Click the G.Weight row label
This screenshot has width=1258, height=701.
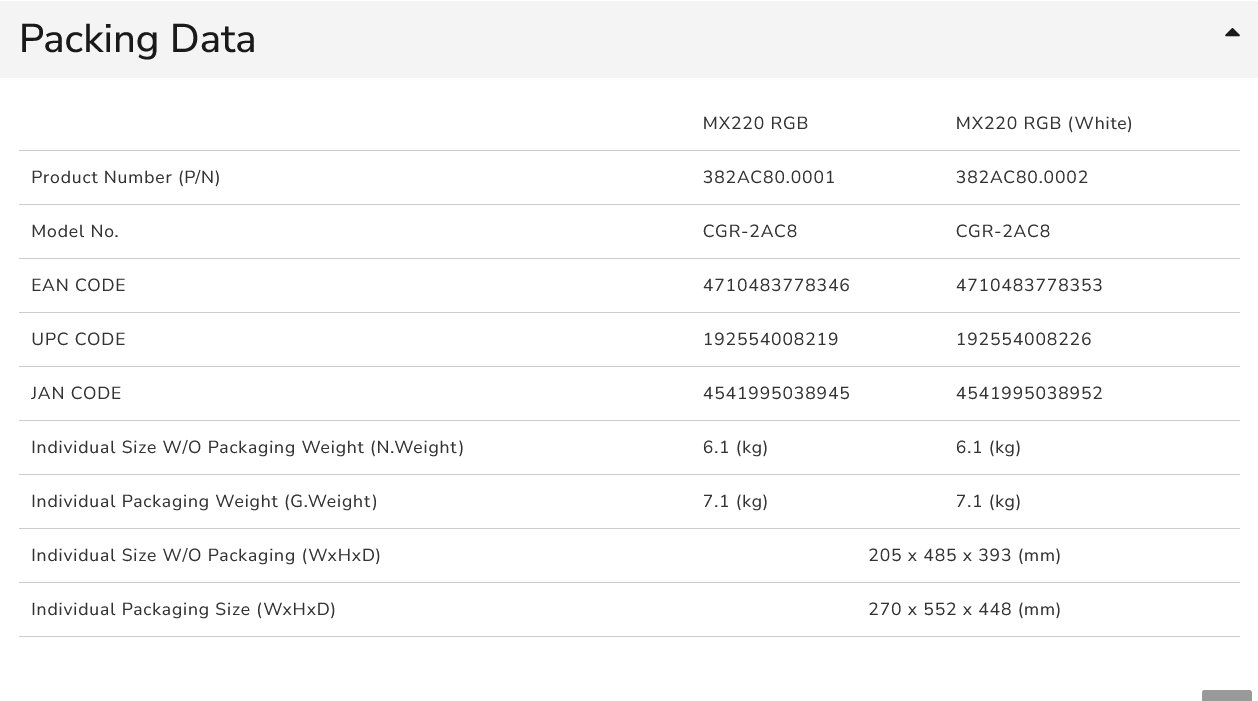point(204,502)
